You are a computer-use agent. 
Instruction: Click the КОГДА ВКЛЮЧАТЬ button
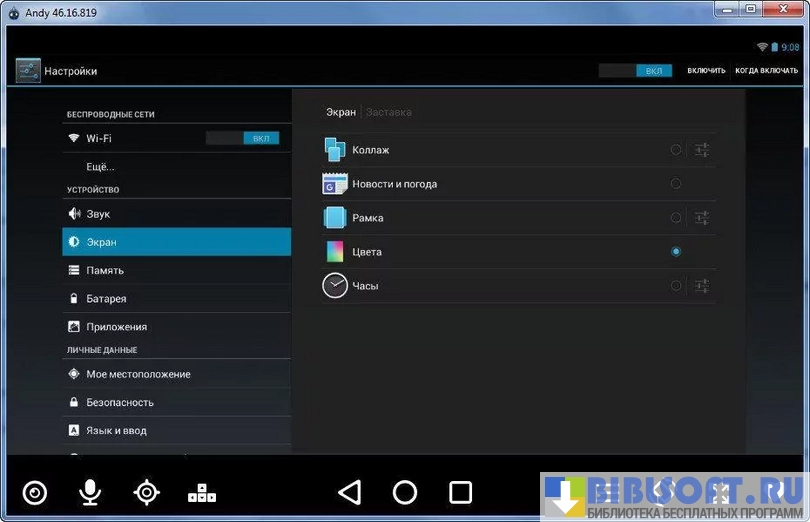766,71
